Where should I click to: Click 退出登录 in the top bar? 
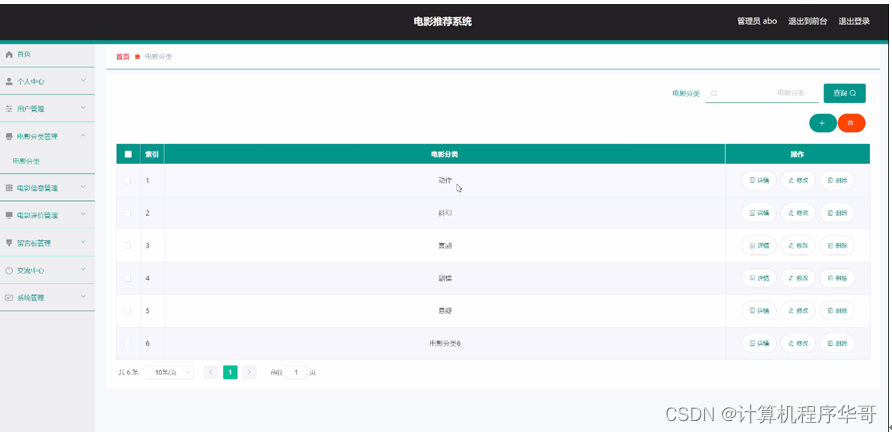click(x=854, y=22)
